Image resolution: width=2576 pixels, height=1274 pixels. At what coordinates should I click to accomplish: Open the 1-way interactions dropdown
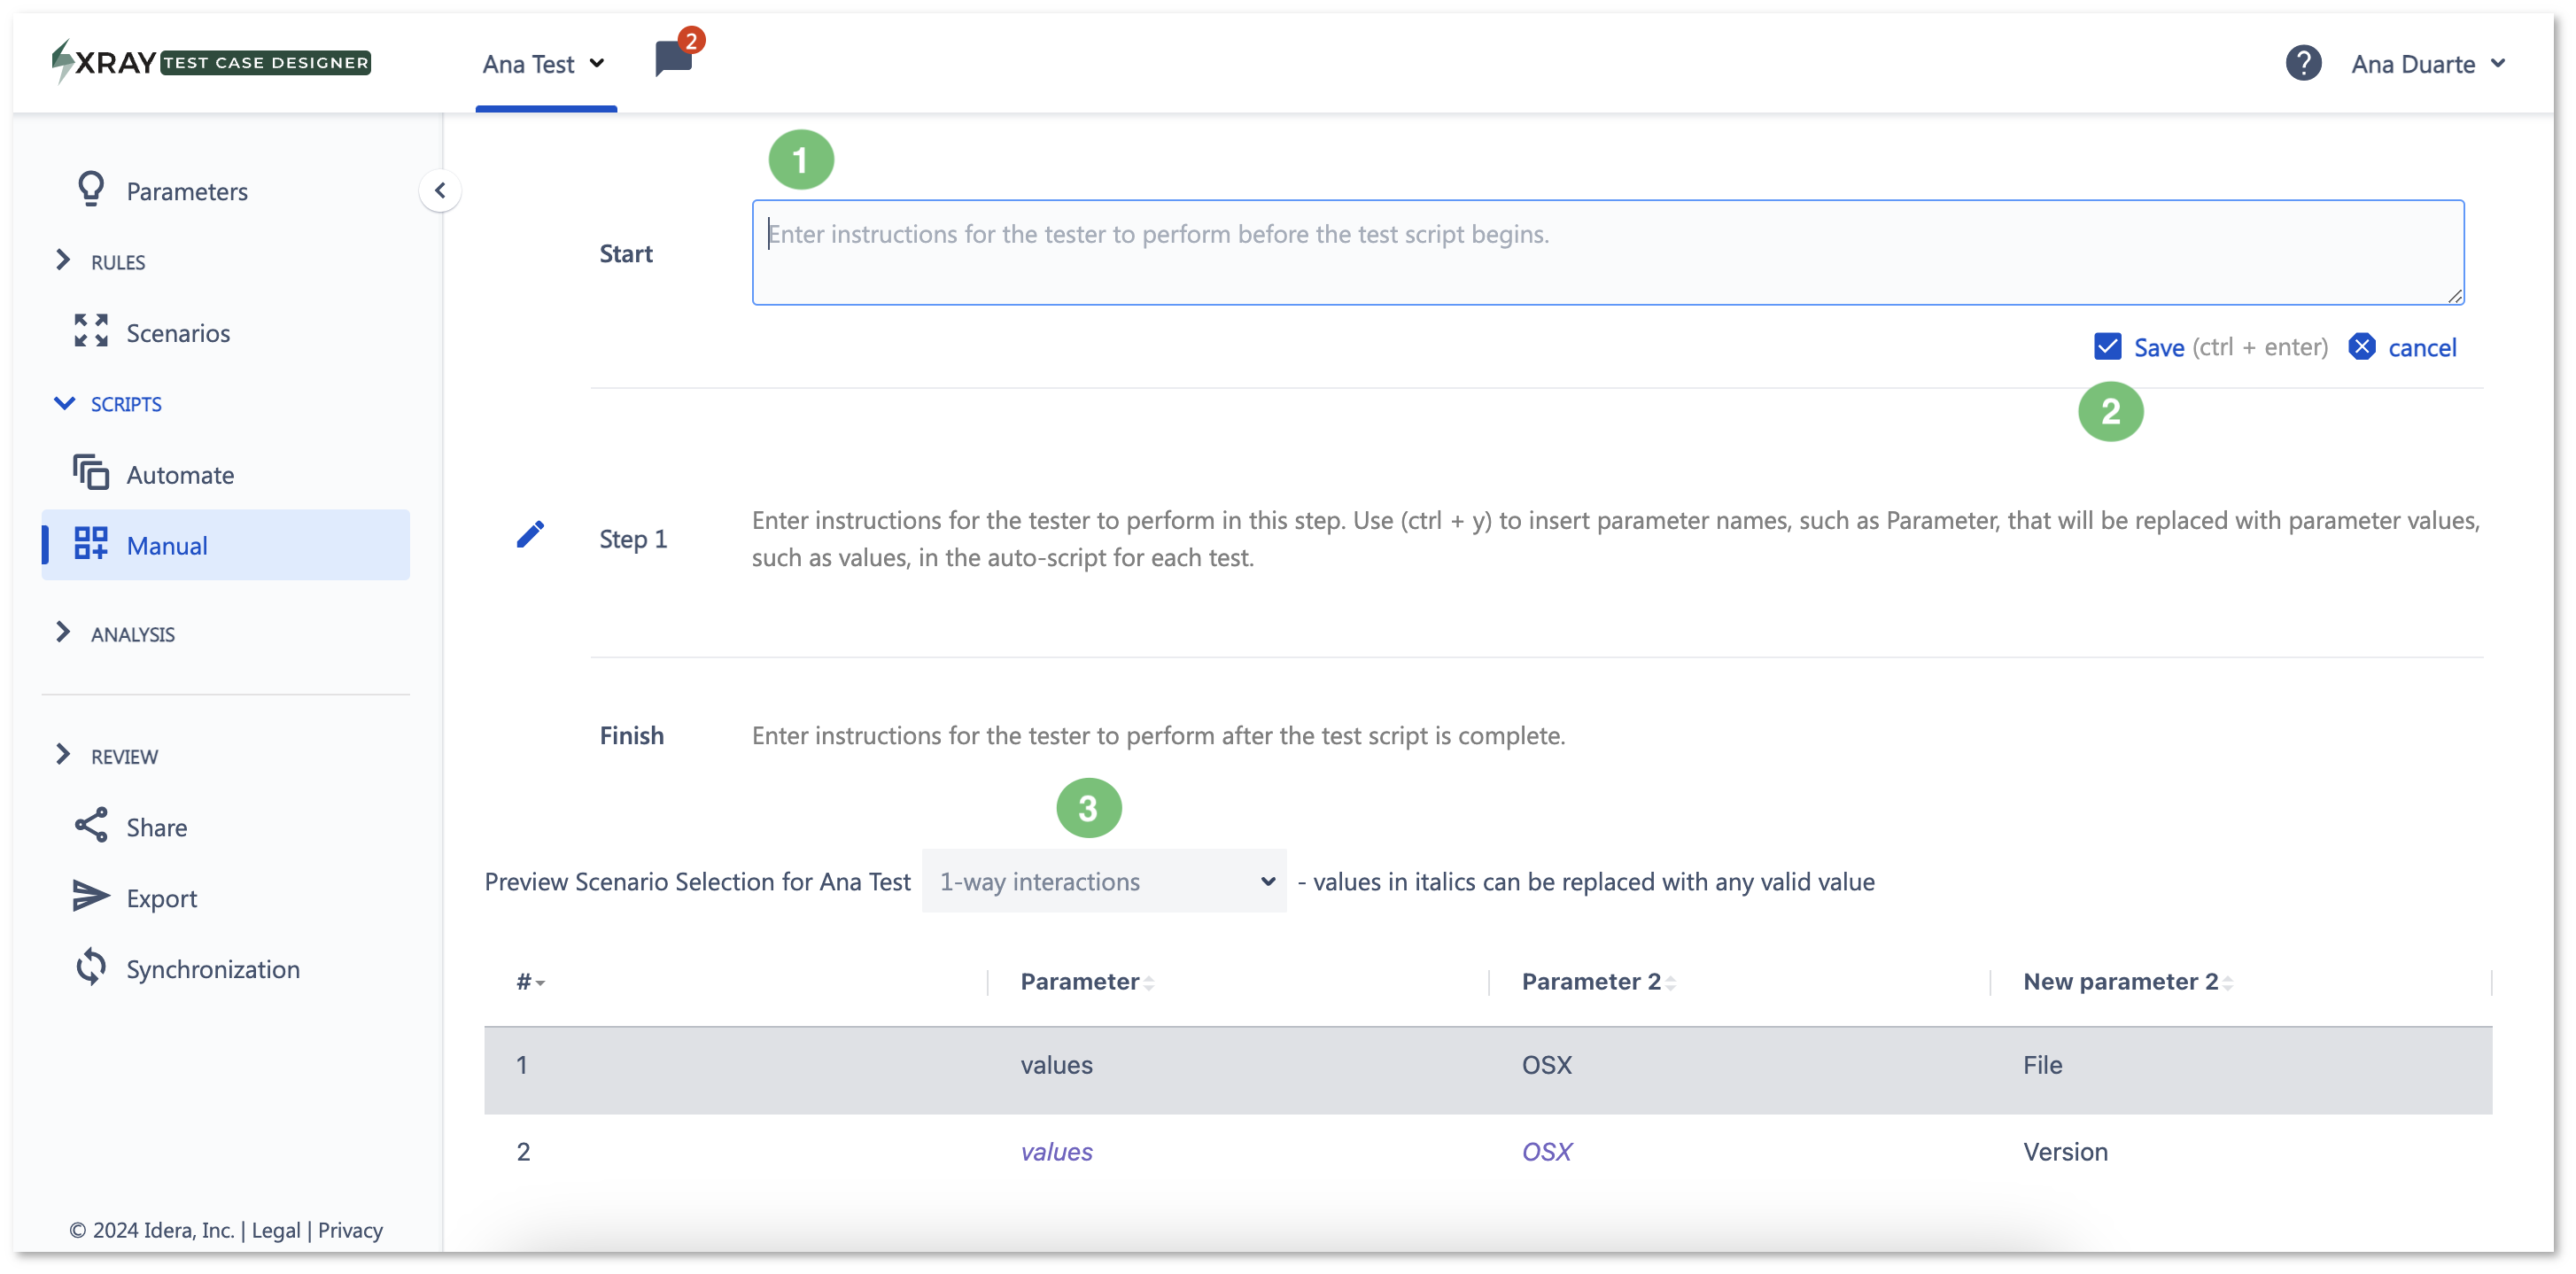click(x=1104, y=881)
